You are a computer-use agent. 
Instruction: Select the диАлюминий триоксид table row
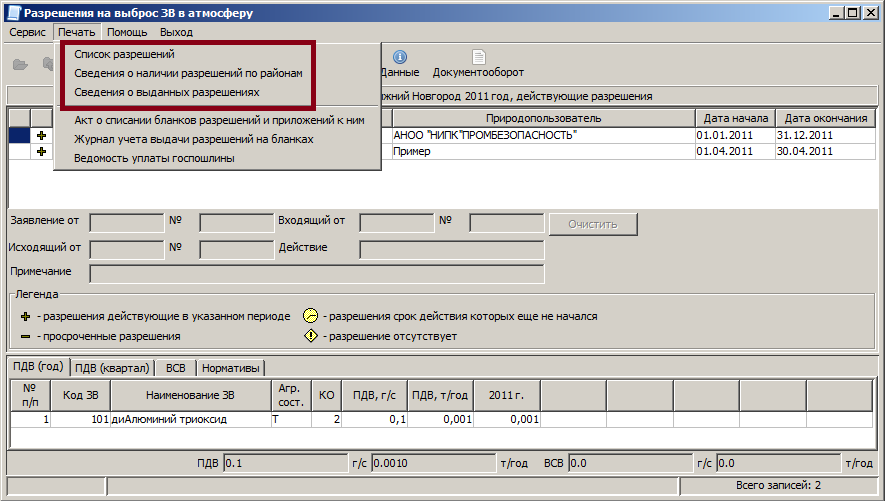tap(168, 420)
